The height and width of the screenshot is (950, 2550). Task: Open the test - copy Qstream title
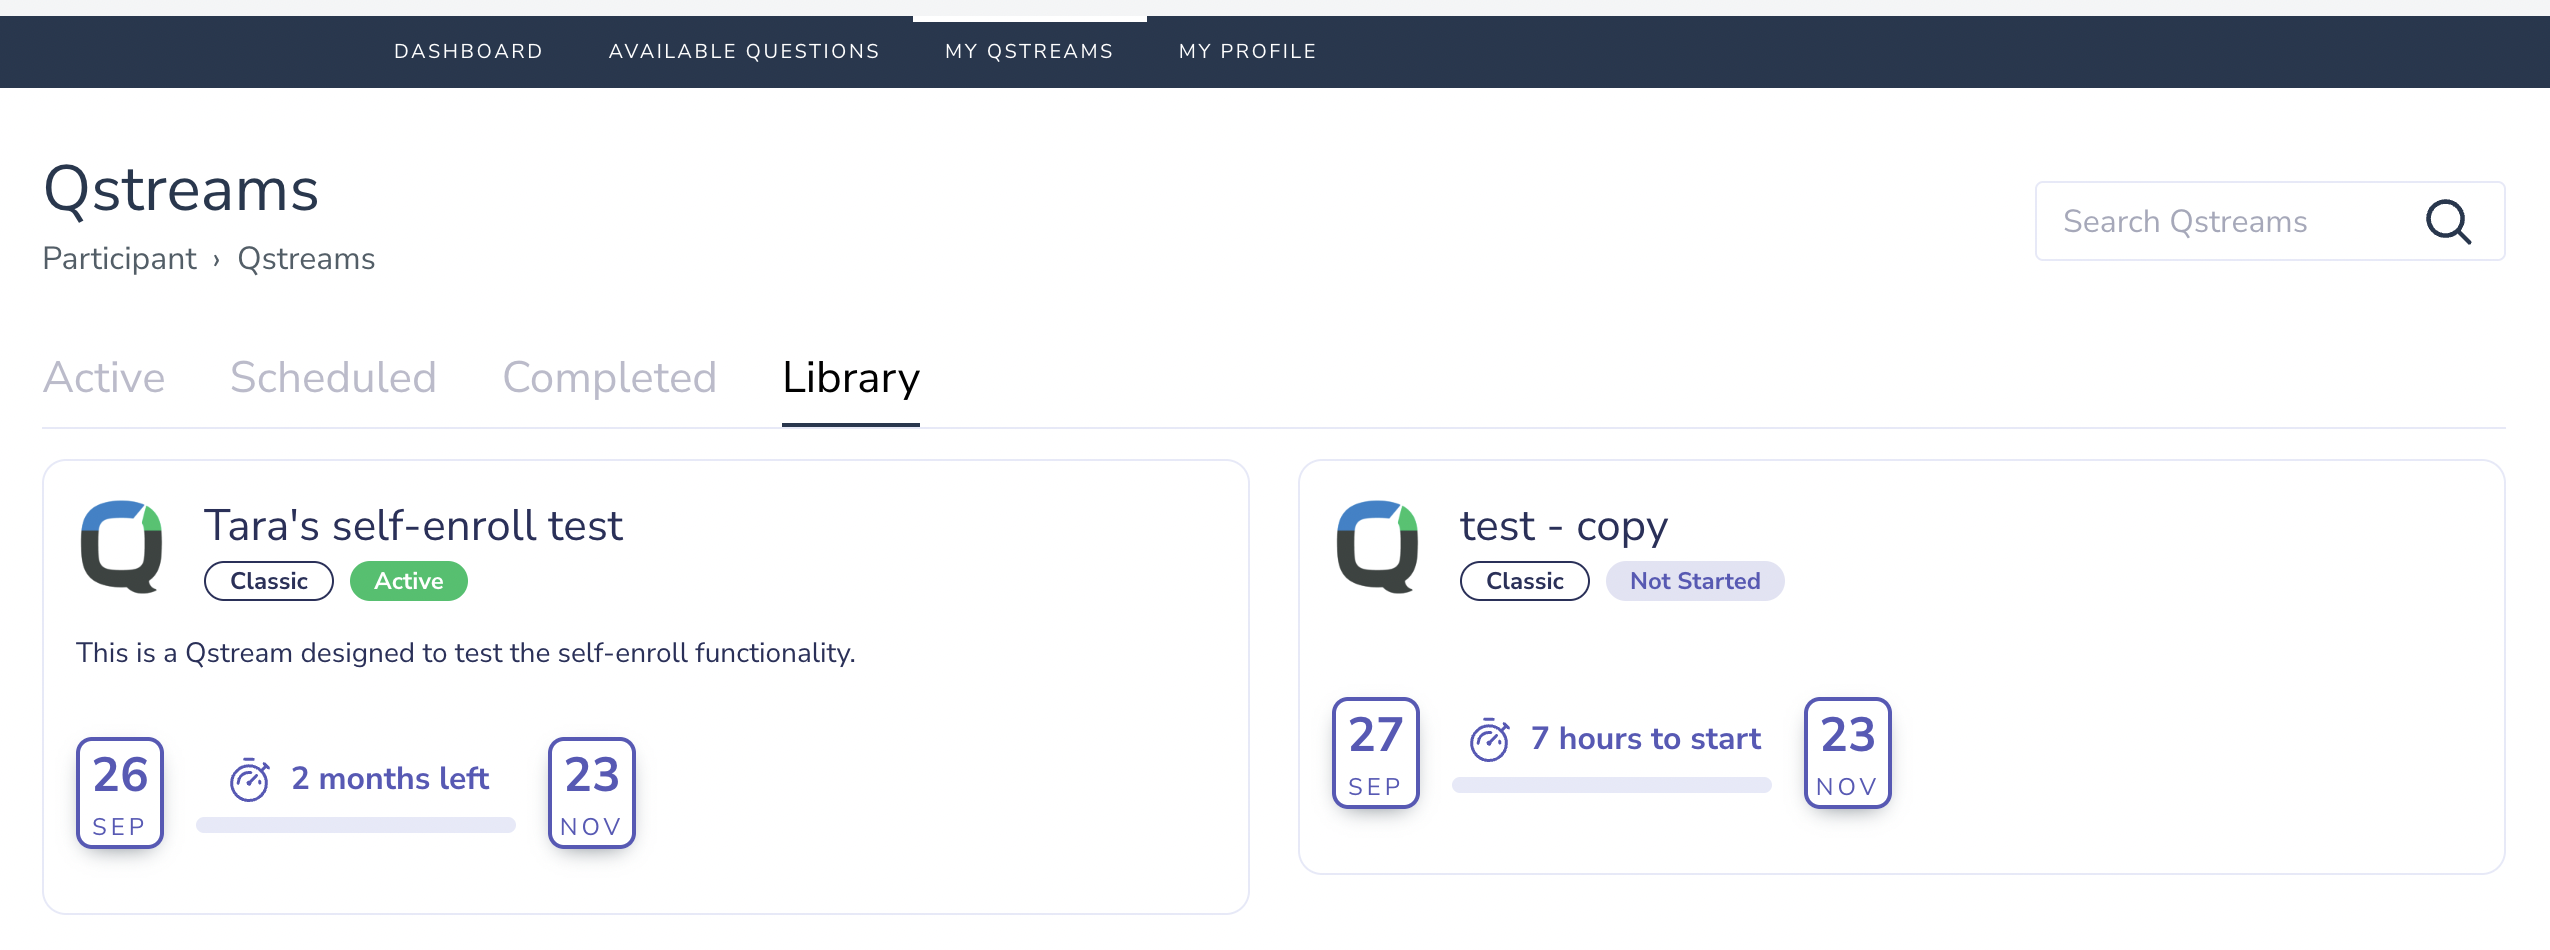point(1564,526)
